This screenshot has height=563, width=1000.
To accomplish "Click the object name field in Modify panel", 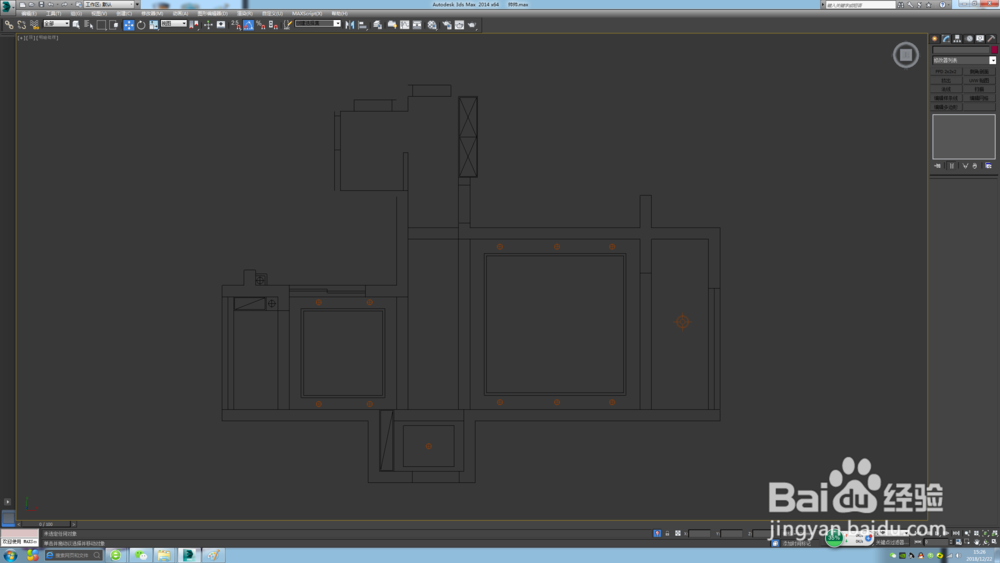I will 961,50.
